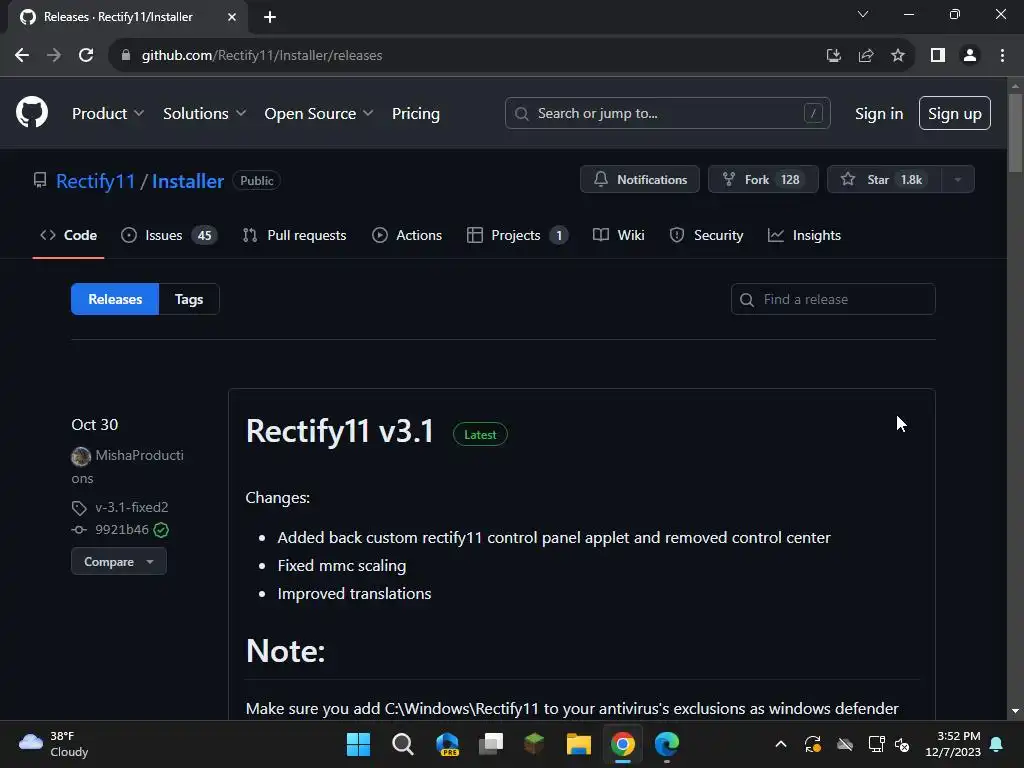Open the Rectify11 v3.1 release title

pyautogui.click(x=340, y=432)
